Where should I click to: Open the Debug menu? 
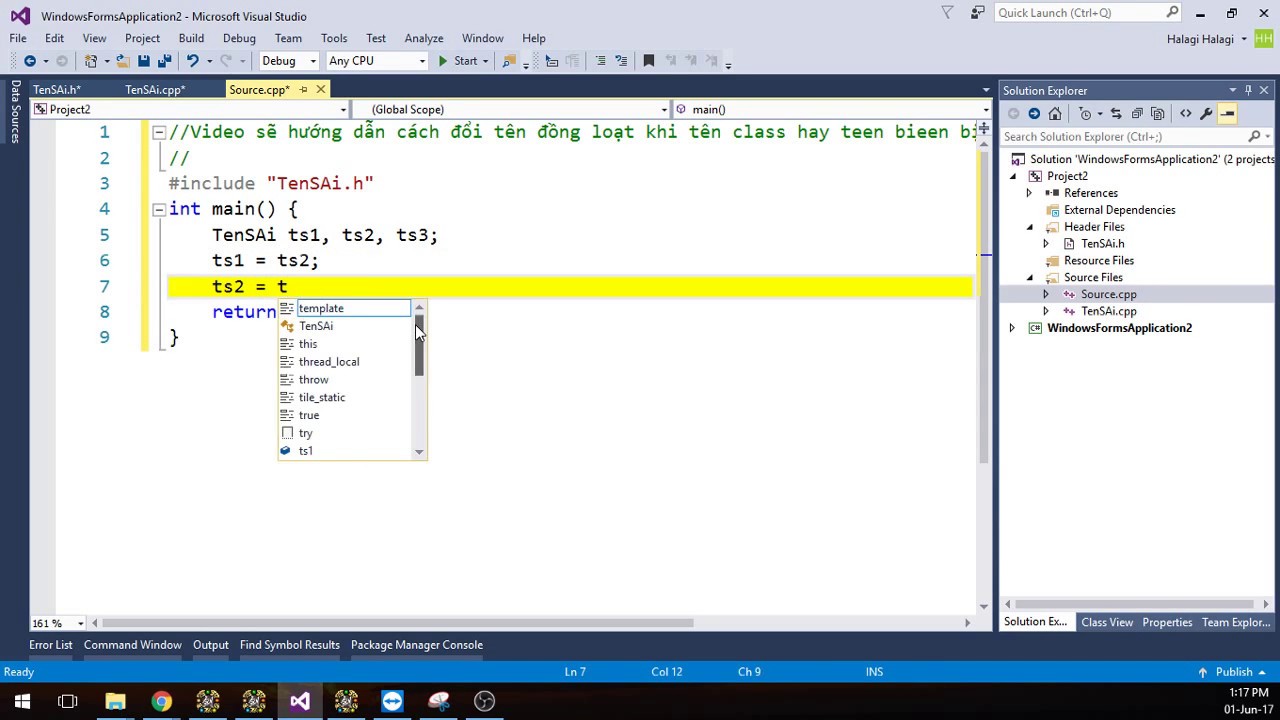239,38
